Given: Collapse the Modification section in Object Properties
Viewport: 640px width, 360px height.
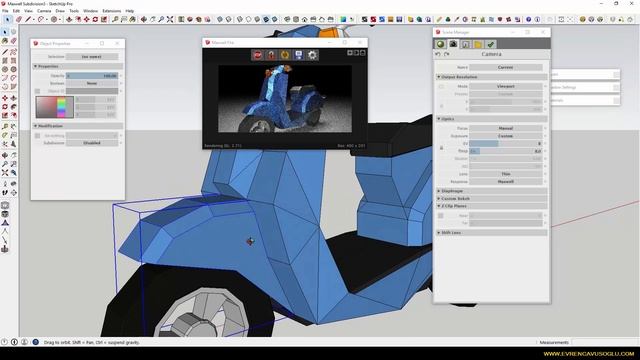Looking at the screenshot, I should click(x=78, y=126).
